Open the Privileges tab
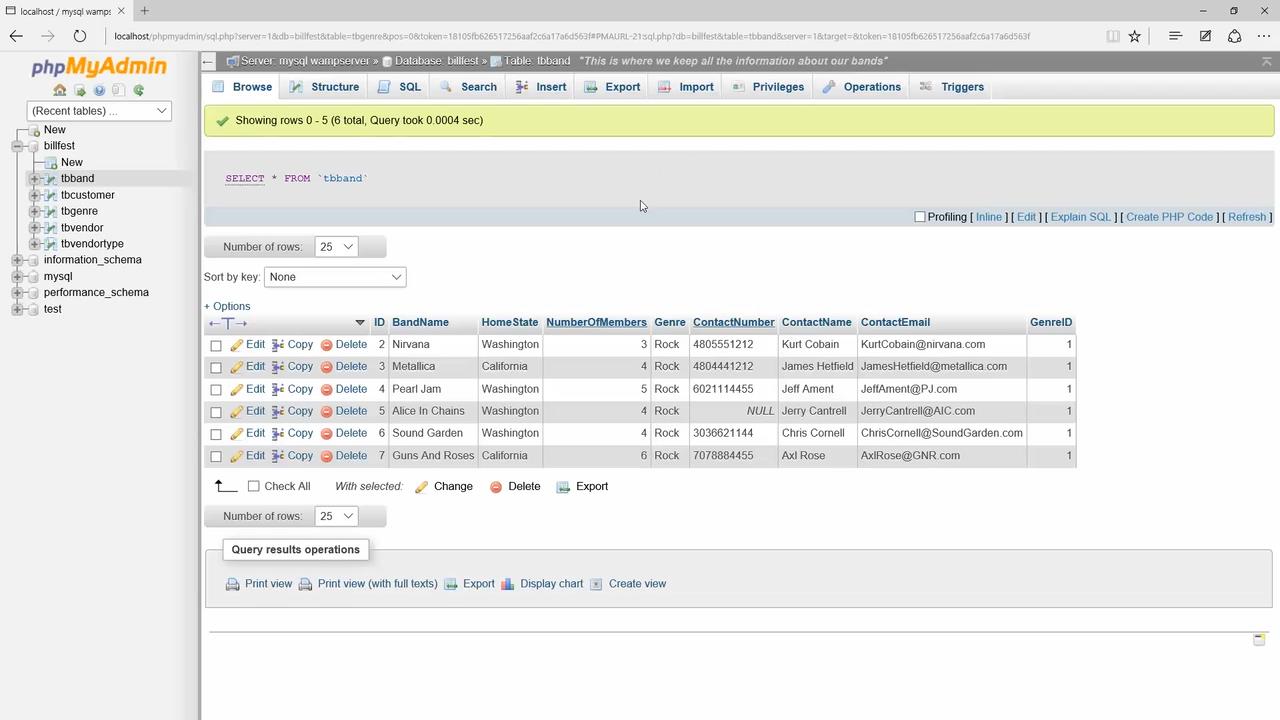Image resolution: width=1280 pixels, height=720 pixels. coord(767,87)
